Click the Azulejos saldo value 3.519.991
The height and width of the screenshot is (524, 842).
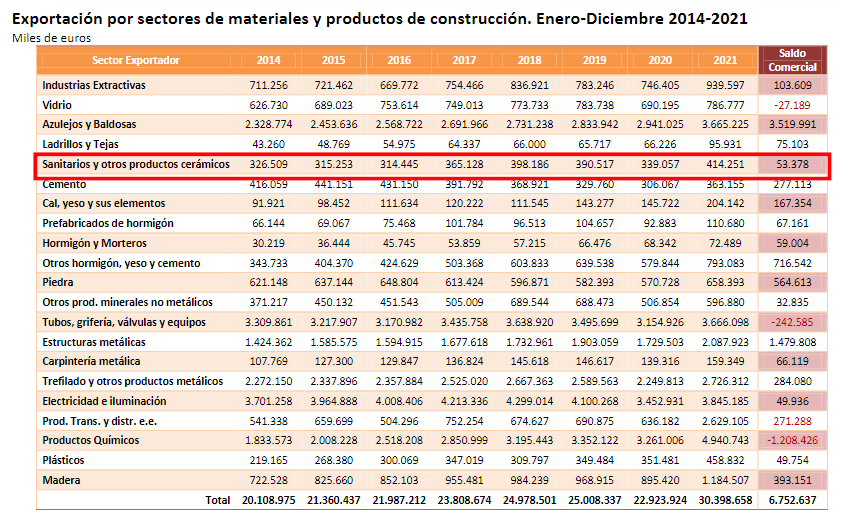792,124
